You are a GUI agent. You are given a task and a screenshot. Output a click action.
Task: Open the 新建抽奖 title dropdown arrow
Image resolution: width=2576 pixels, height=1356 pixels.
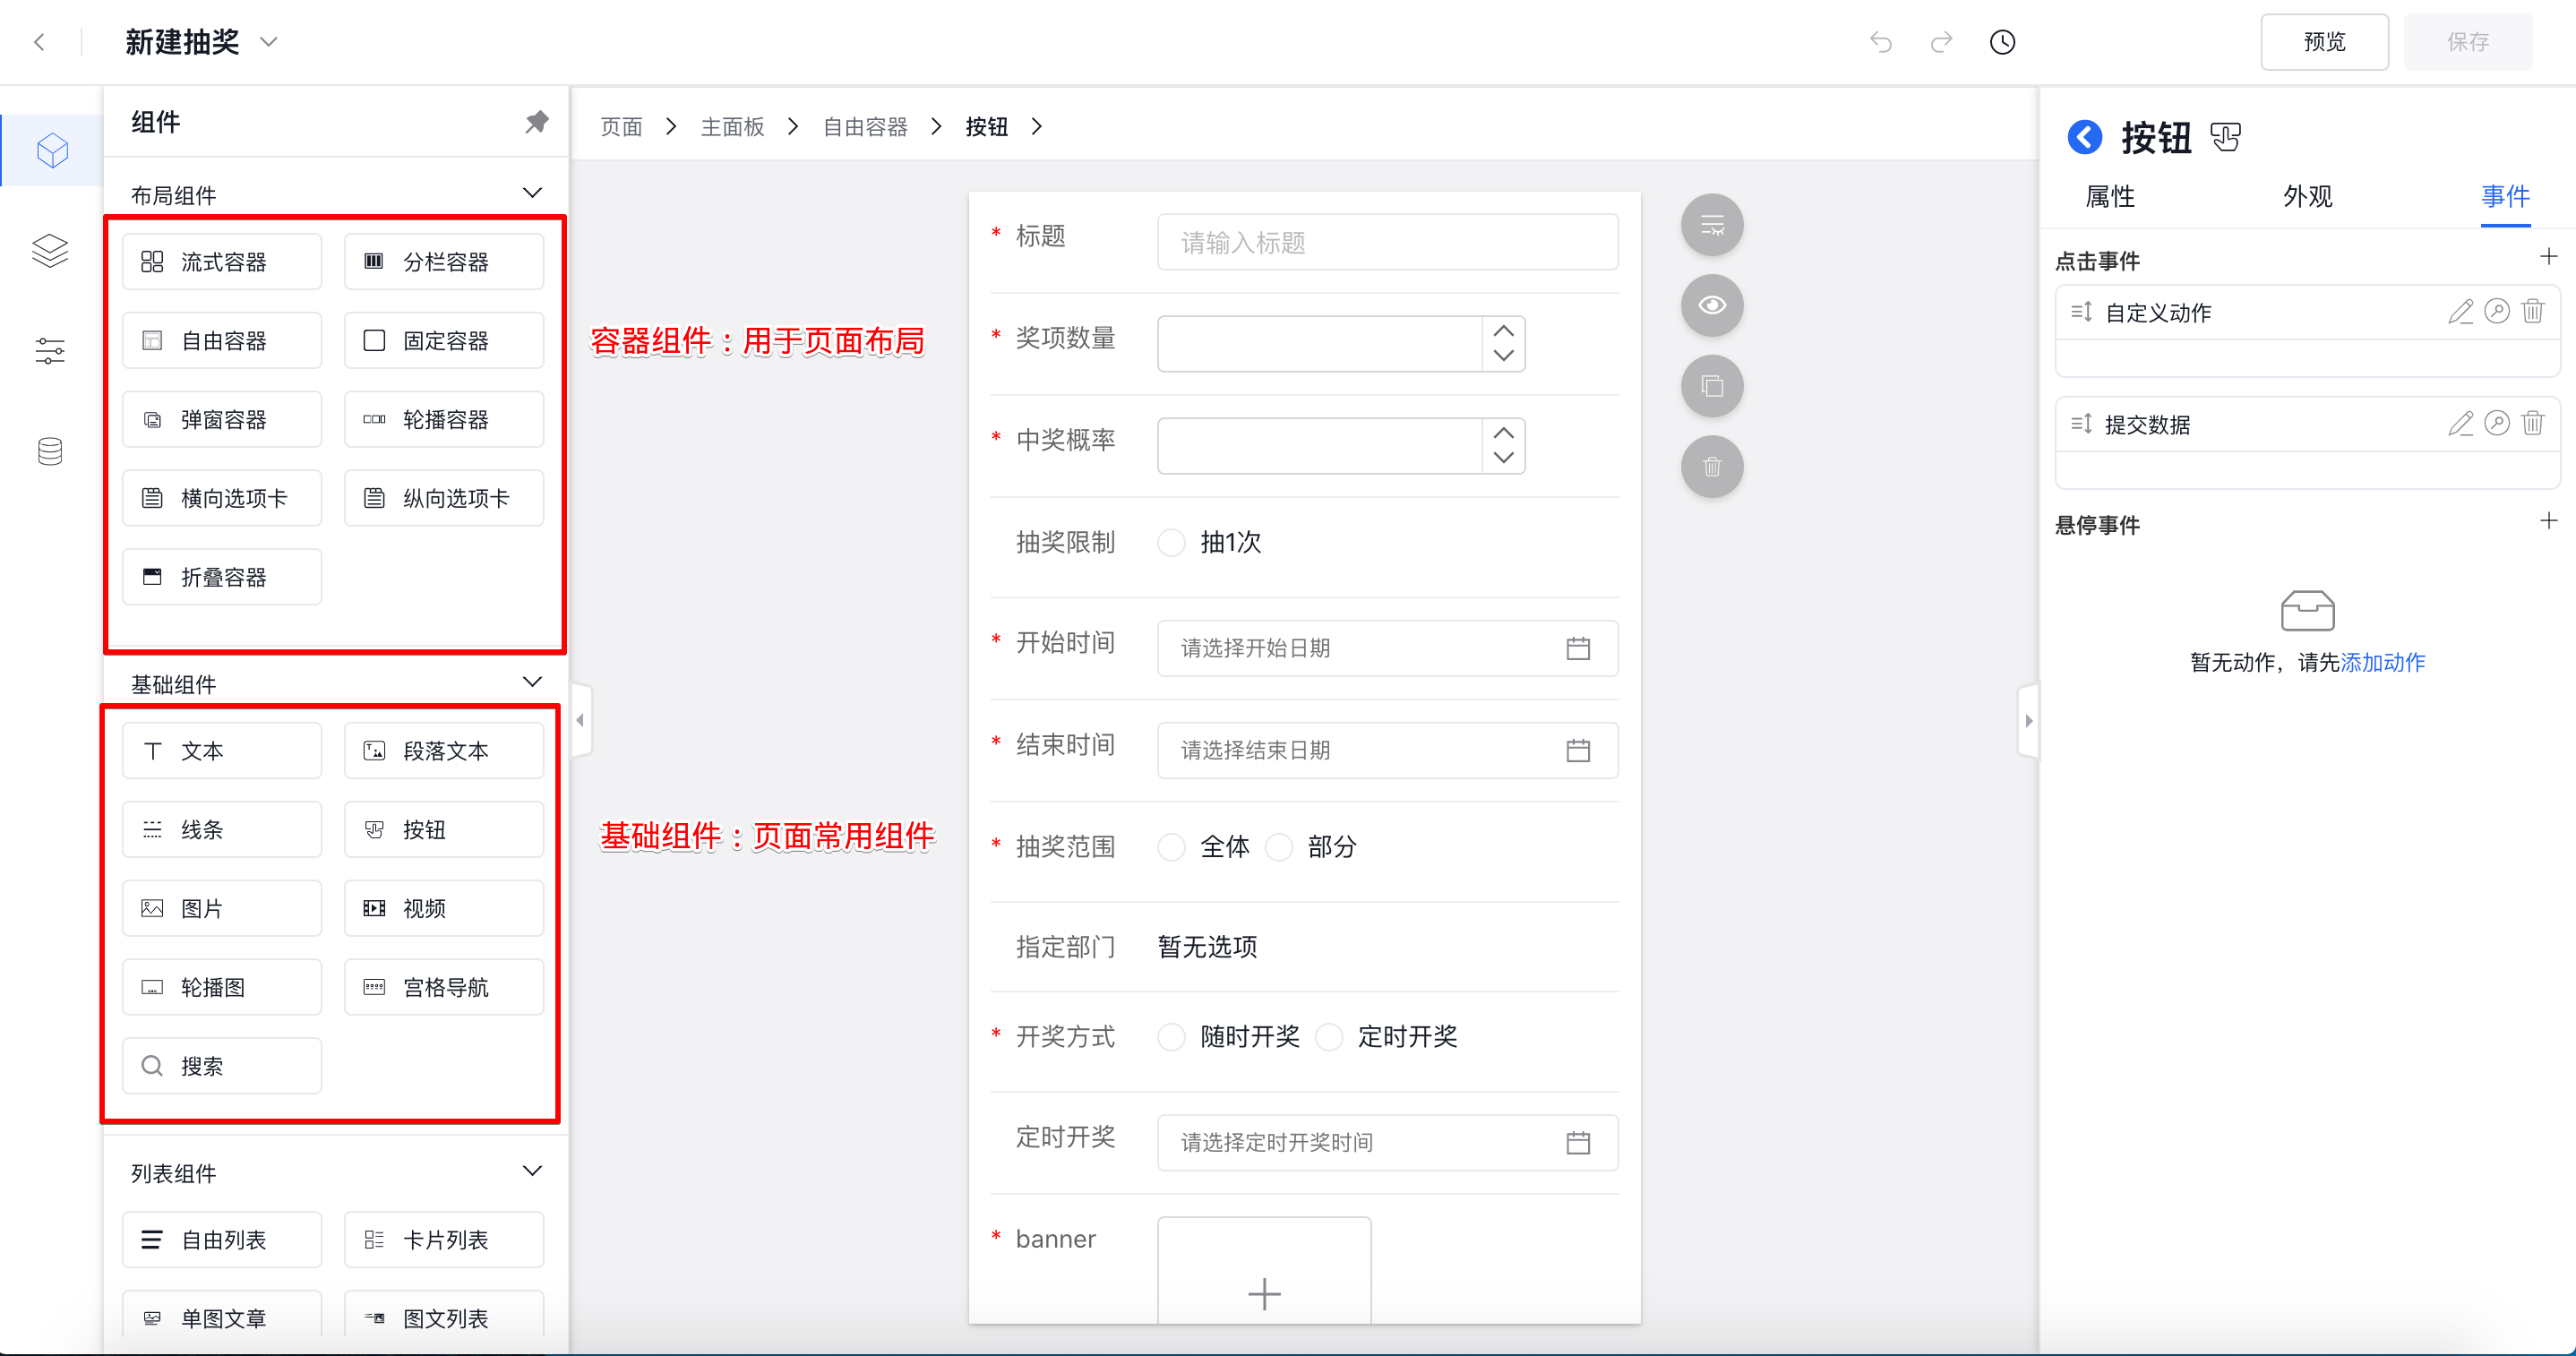point(268,42)
